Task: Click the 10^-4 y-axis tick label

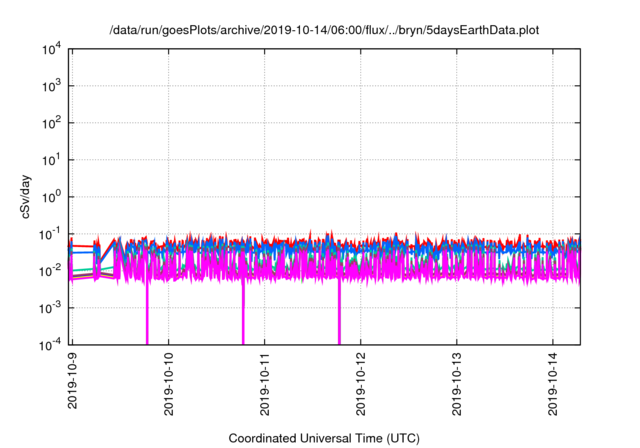Action: coord(51,345)
